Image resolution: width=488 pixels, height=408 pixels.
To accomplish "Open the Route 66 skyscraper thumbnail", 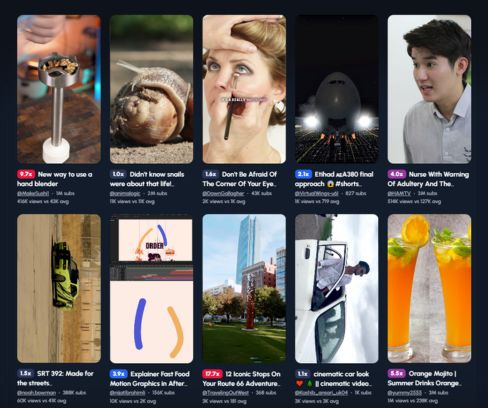I will (x=244, y=288).
